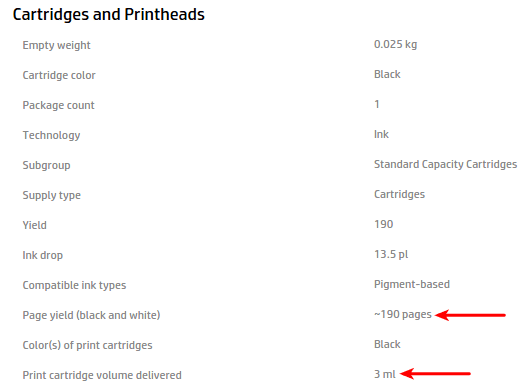
Task: Select the Cartridge color label
Action: 59,75
